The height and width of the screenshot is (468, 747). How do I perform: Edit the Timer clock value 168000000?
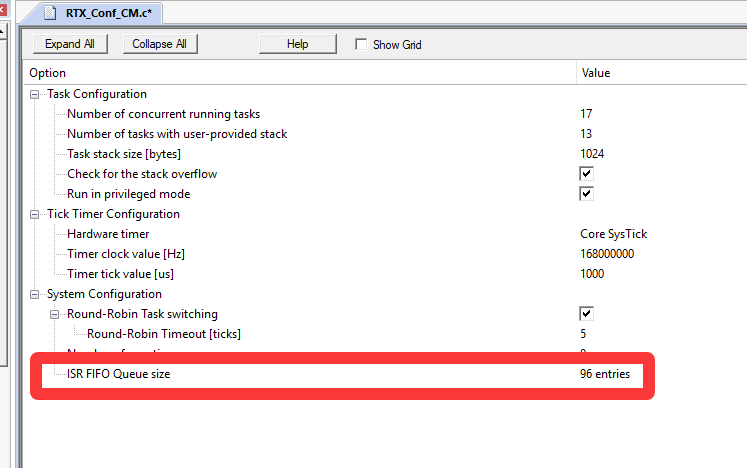(x=607, y=254)
